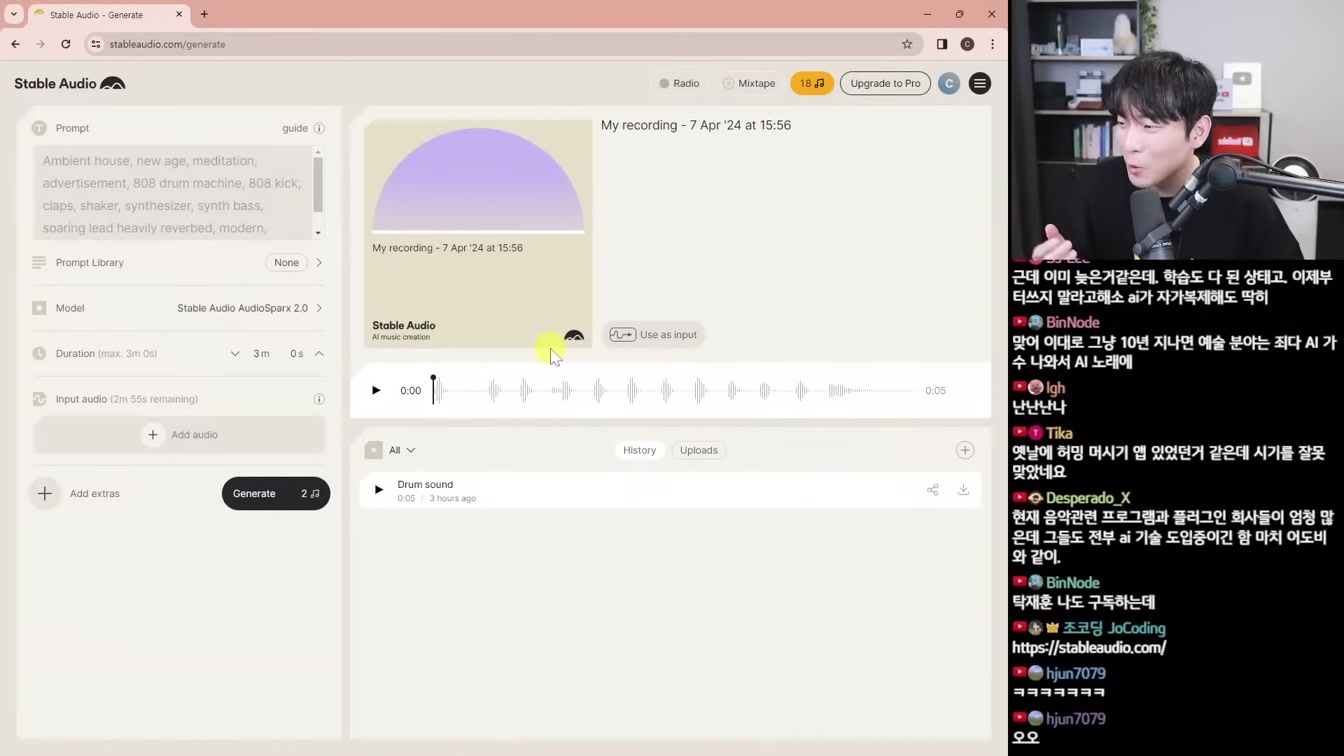The image size is (1344, 756).
Task: Switch to the Uploads tab
Action: click(699, 450)
